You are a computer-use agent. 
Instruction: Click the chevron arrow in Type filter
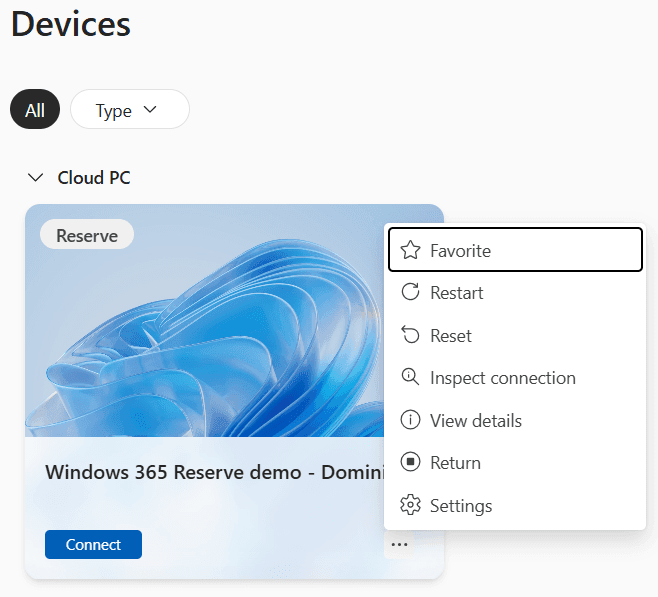[151, 110]
